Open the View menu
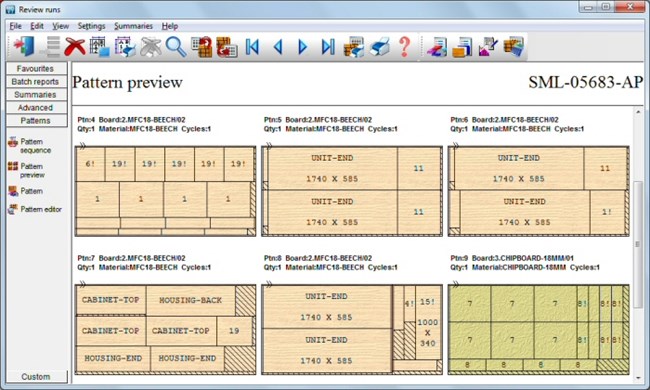The image size is (650, 390). [61, 26]
